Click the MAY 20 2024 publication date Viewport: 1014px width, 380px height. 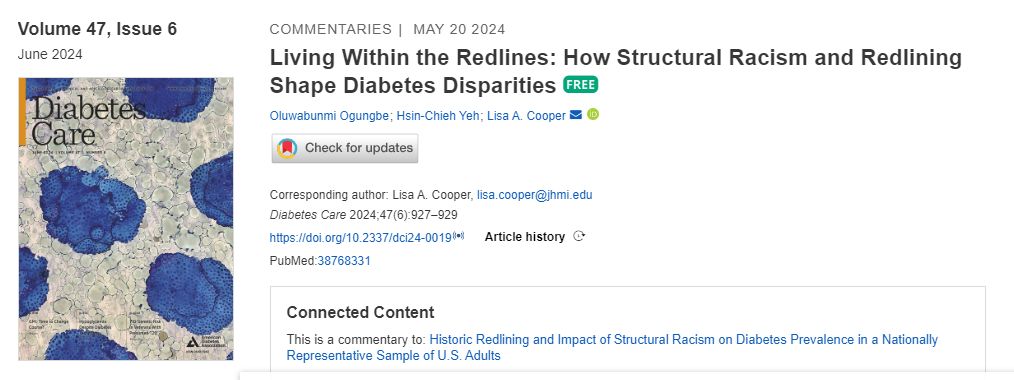(x=459, y=29)
